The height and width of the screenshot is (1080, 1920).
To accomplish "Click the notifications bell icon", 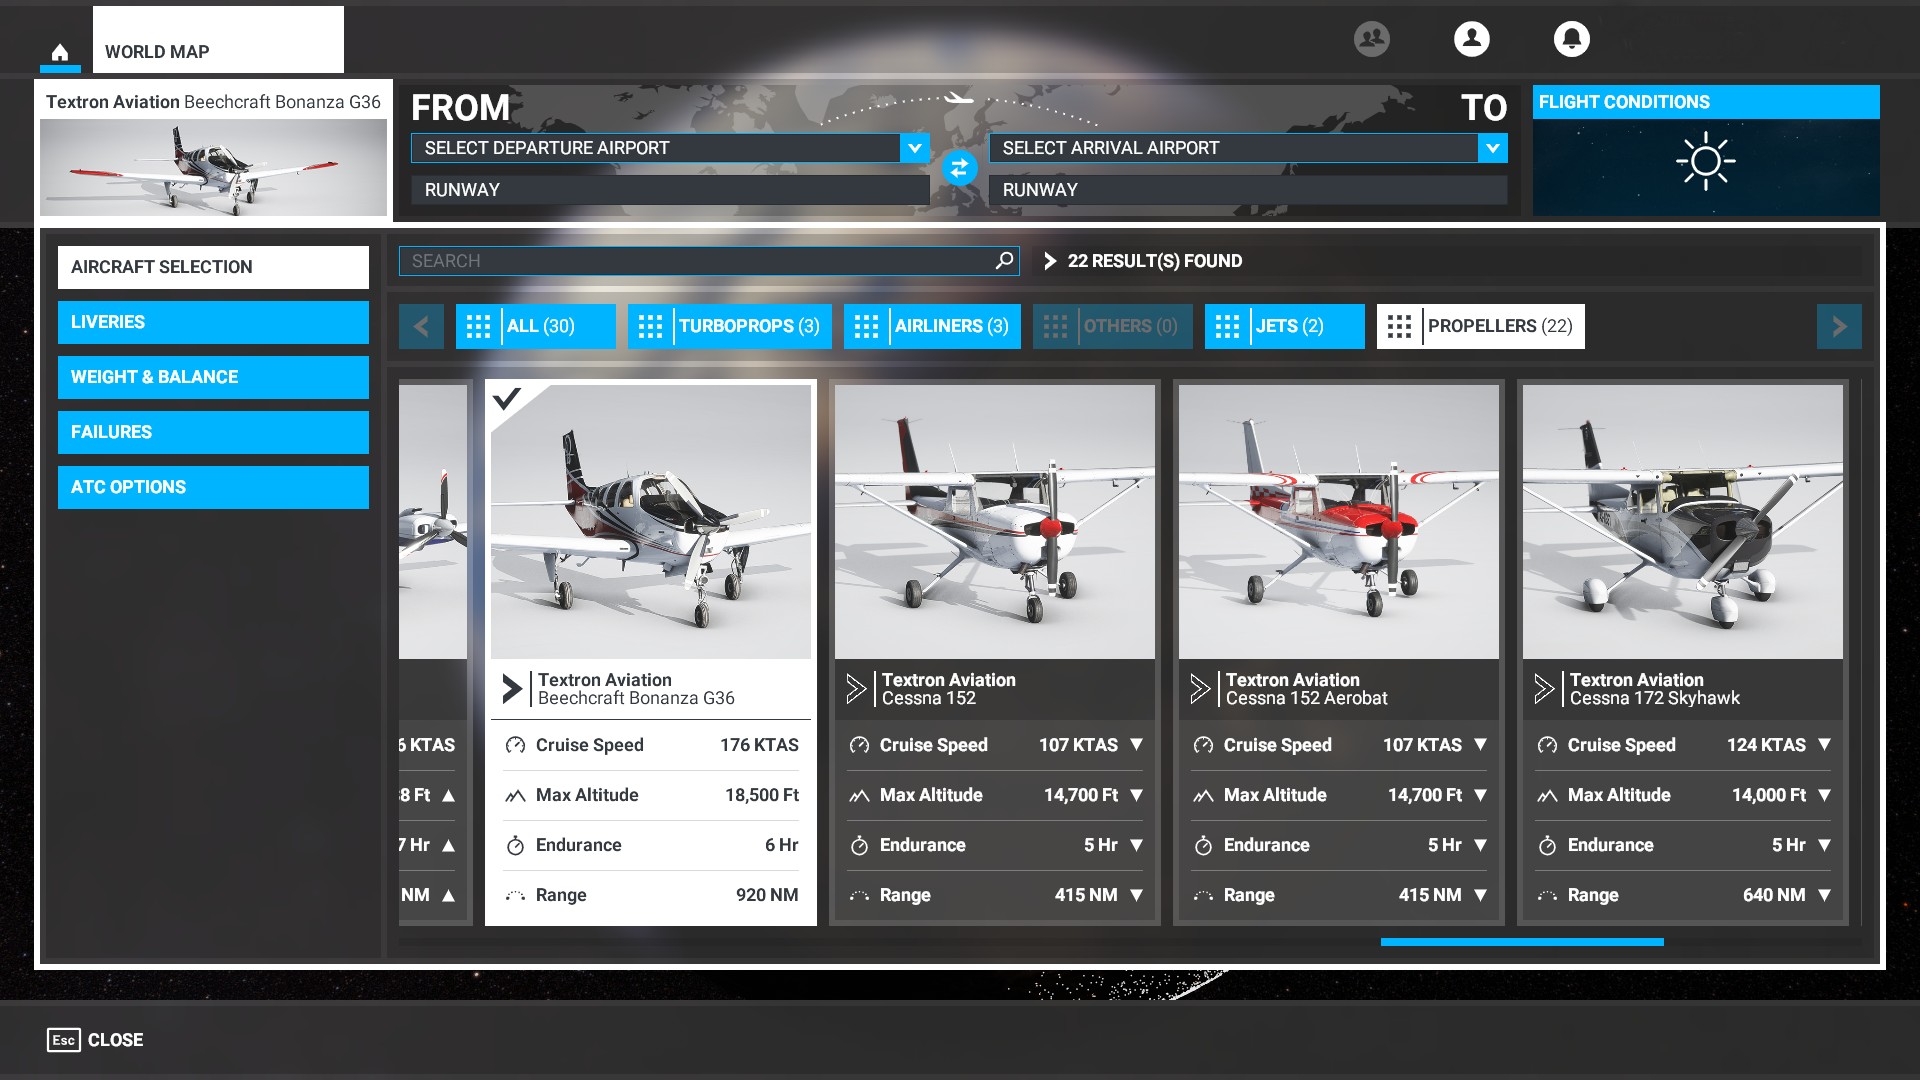I will coord(1572,38).
